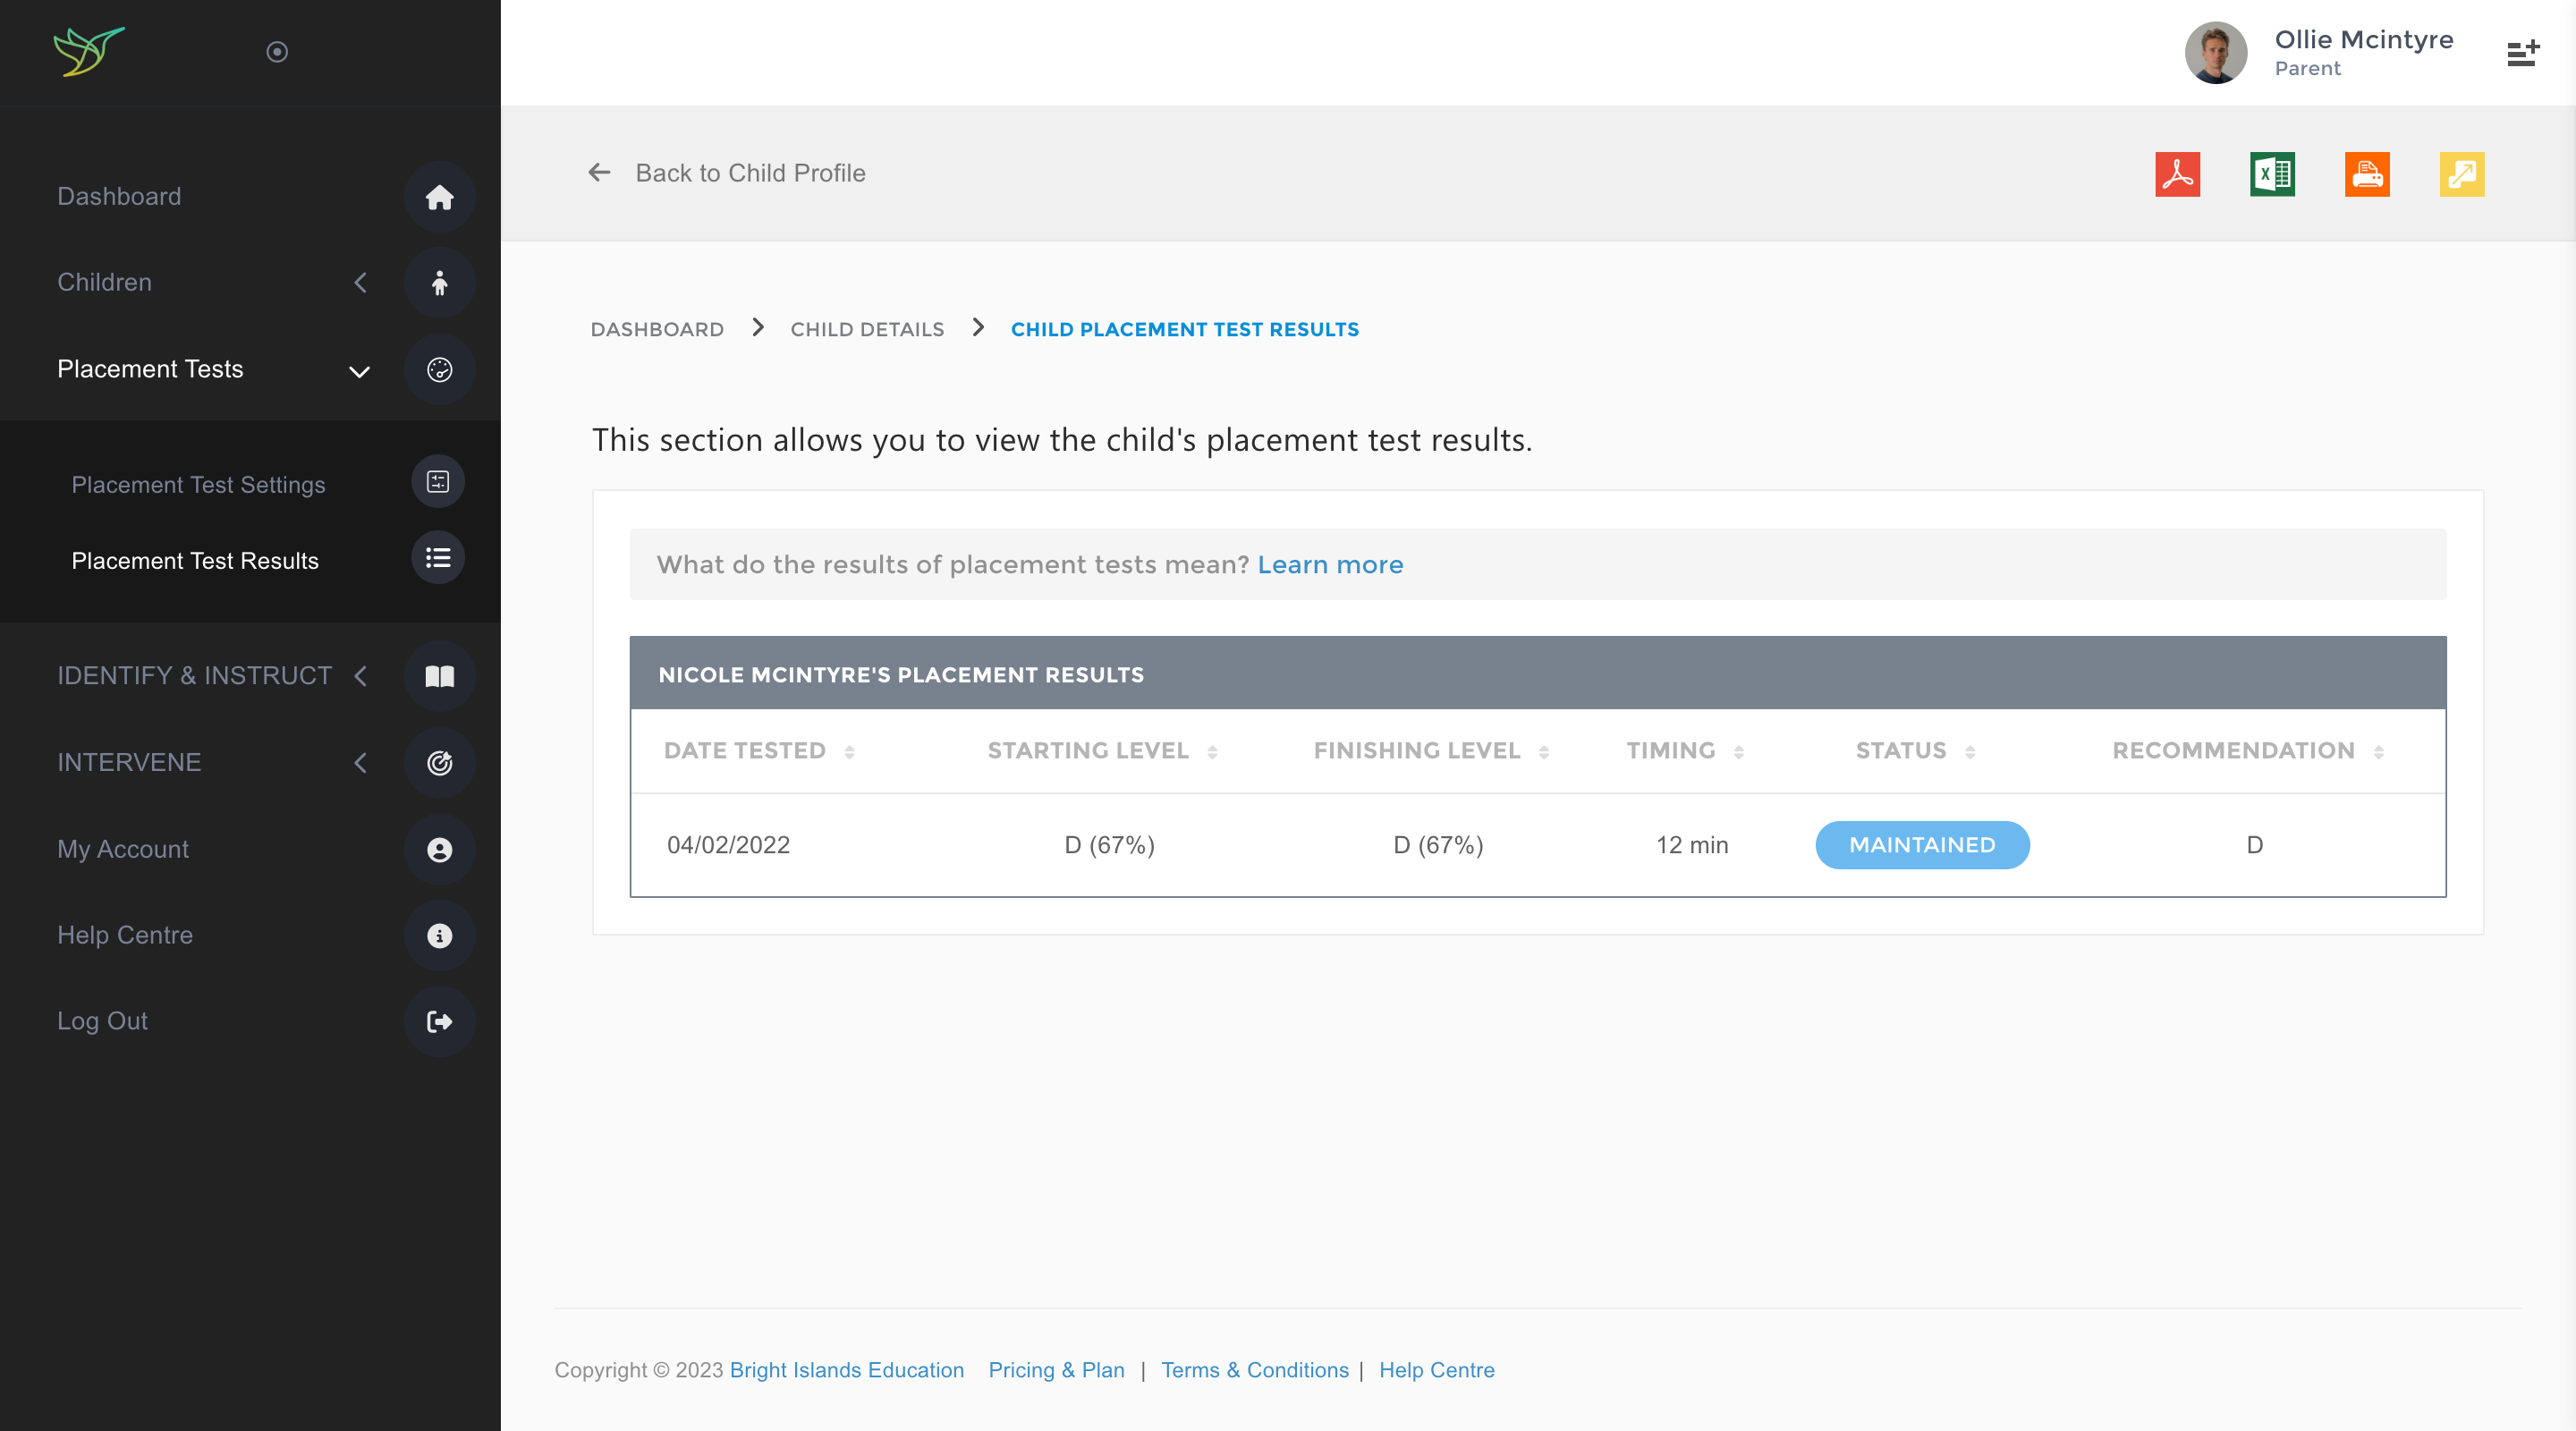Click the yellow expand view icon
Screen dimensions: 2576x1431
pos(2461,174)
